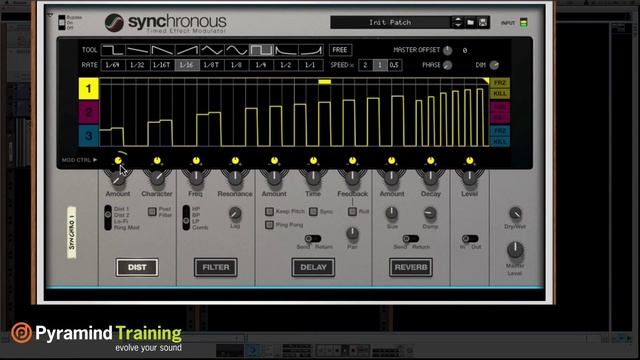This screenshot has height=360, width=640.
Task: Toggle the DIST effect button
Action: coord(137,267)
